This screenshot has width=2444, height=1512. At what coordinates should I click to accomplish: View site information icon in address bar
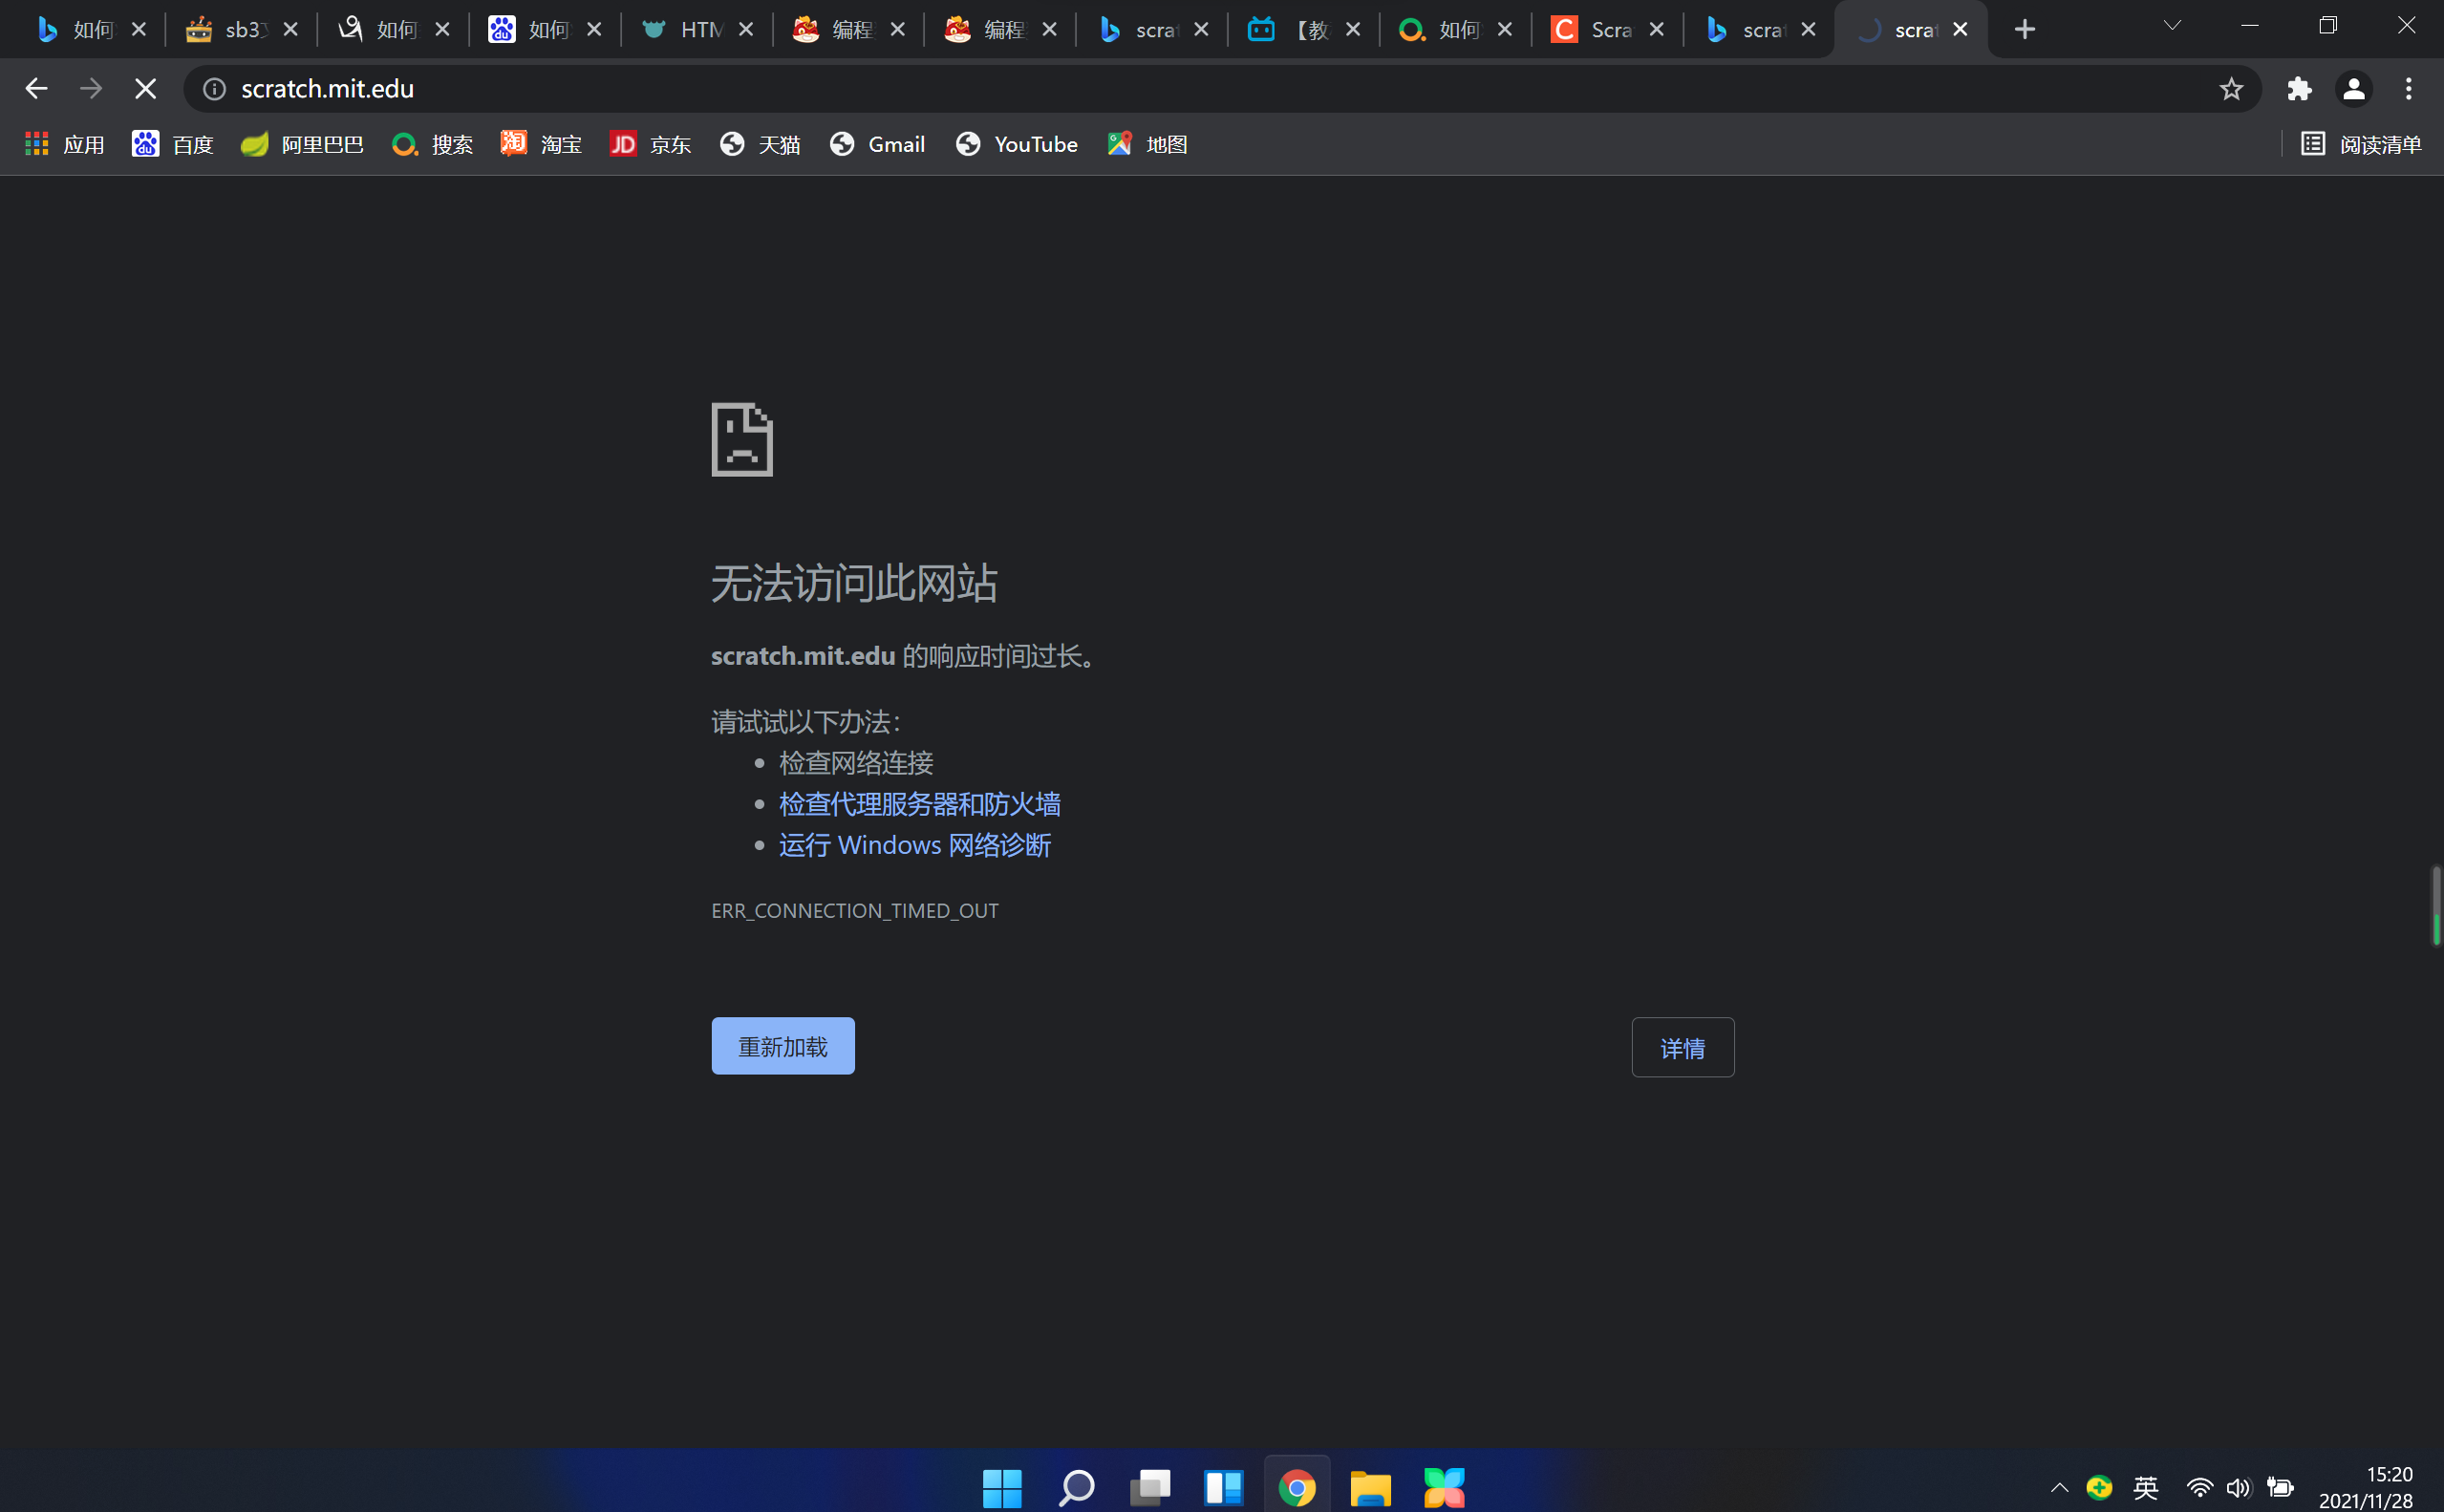pyautogui.click(x=214, y=89)
